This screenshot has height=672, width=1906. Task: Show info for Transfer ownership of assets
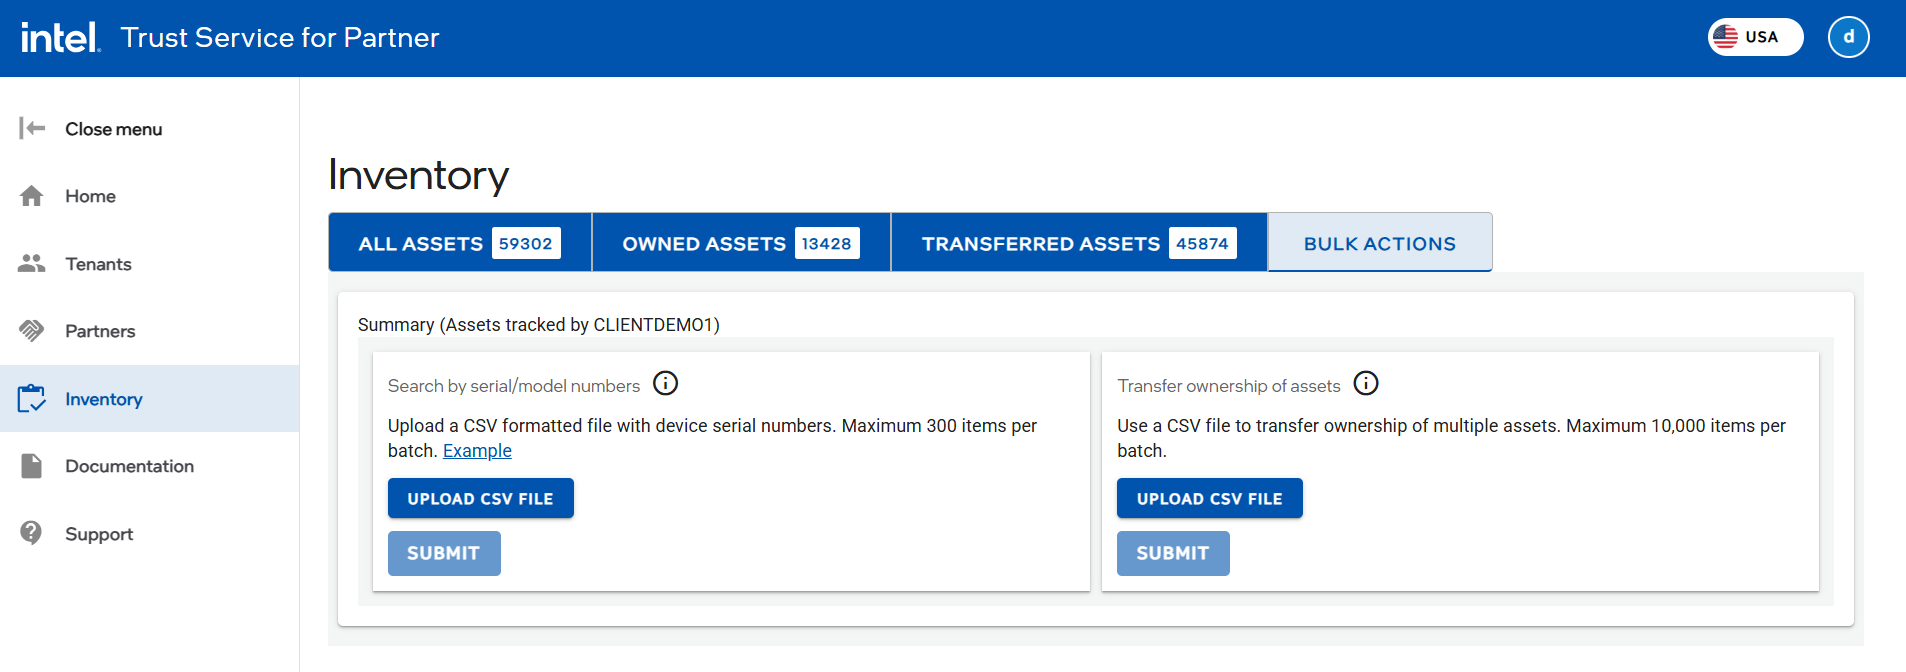pos(1366,383)
